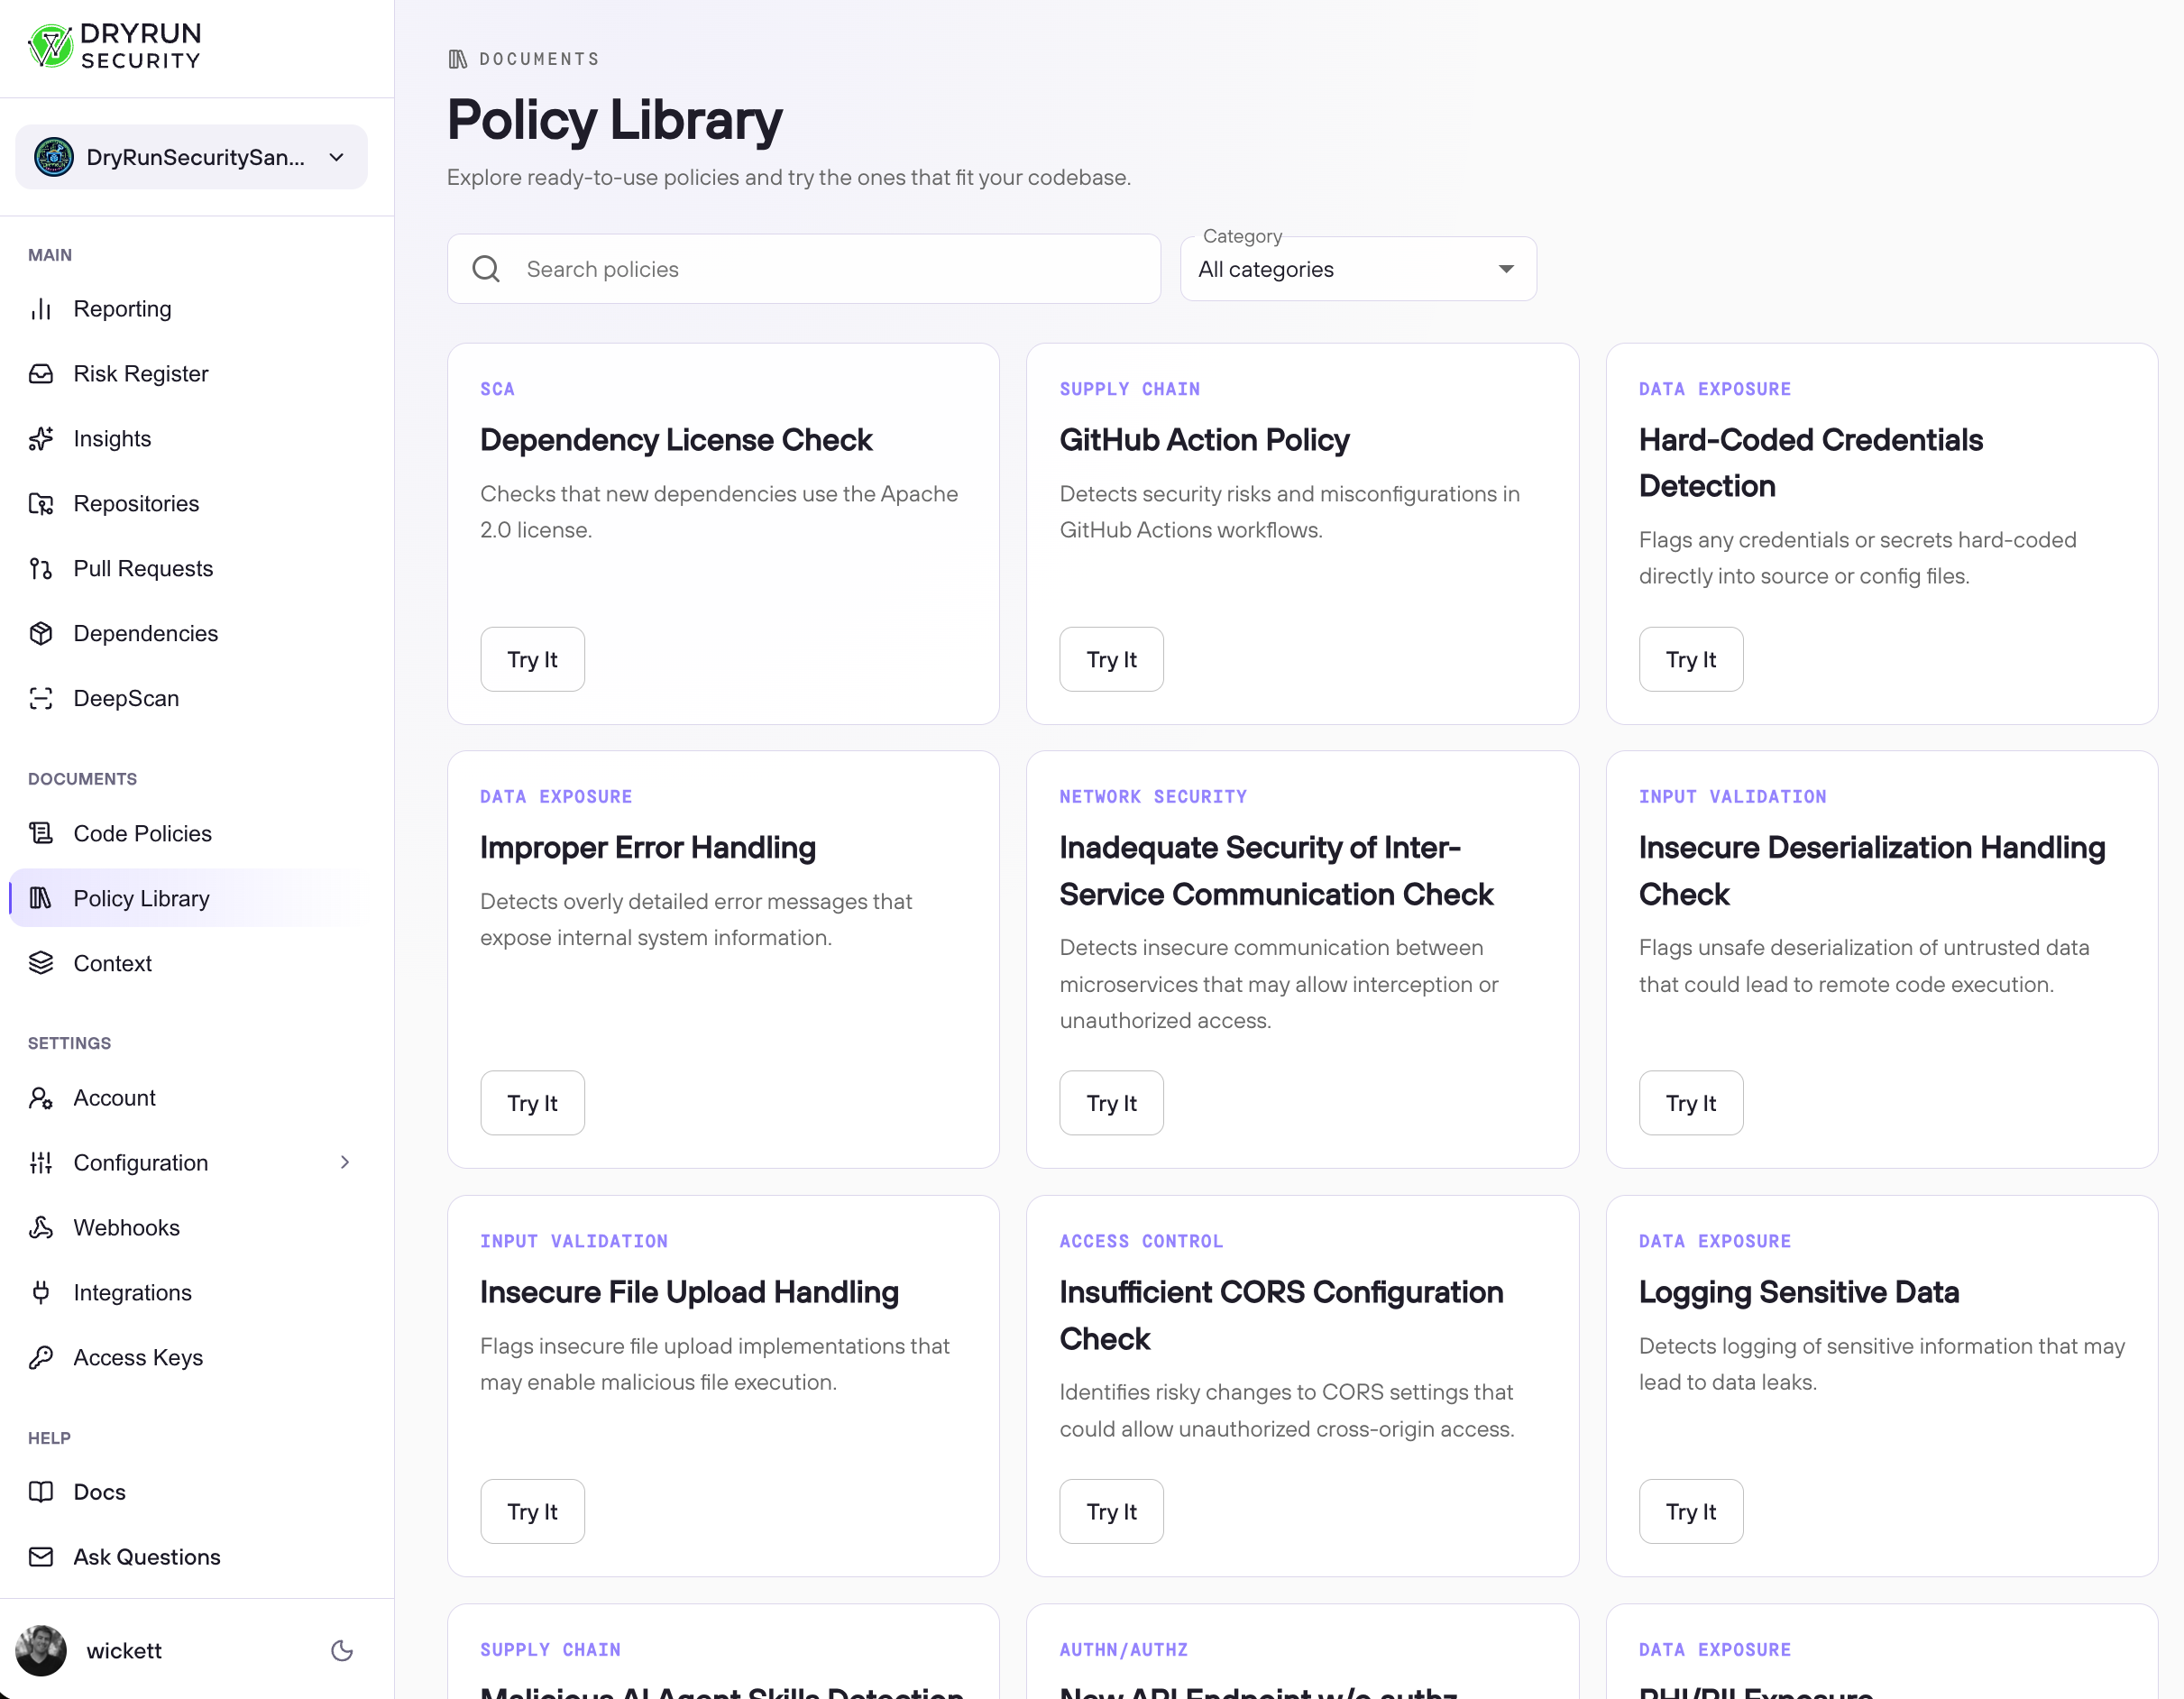Toggle dark mode with moon icon
The height and width of the screenshot is (1699, 2184).
[x=342, y=1651]
